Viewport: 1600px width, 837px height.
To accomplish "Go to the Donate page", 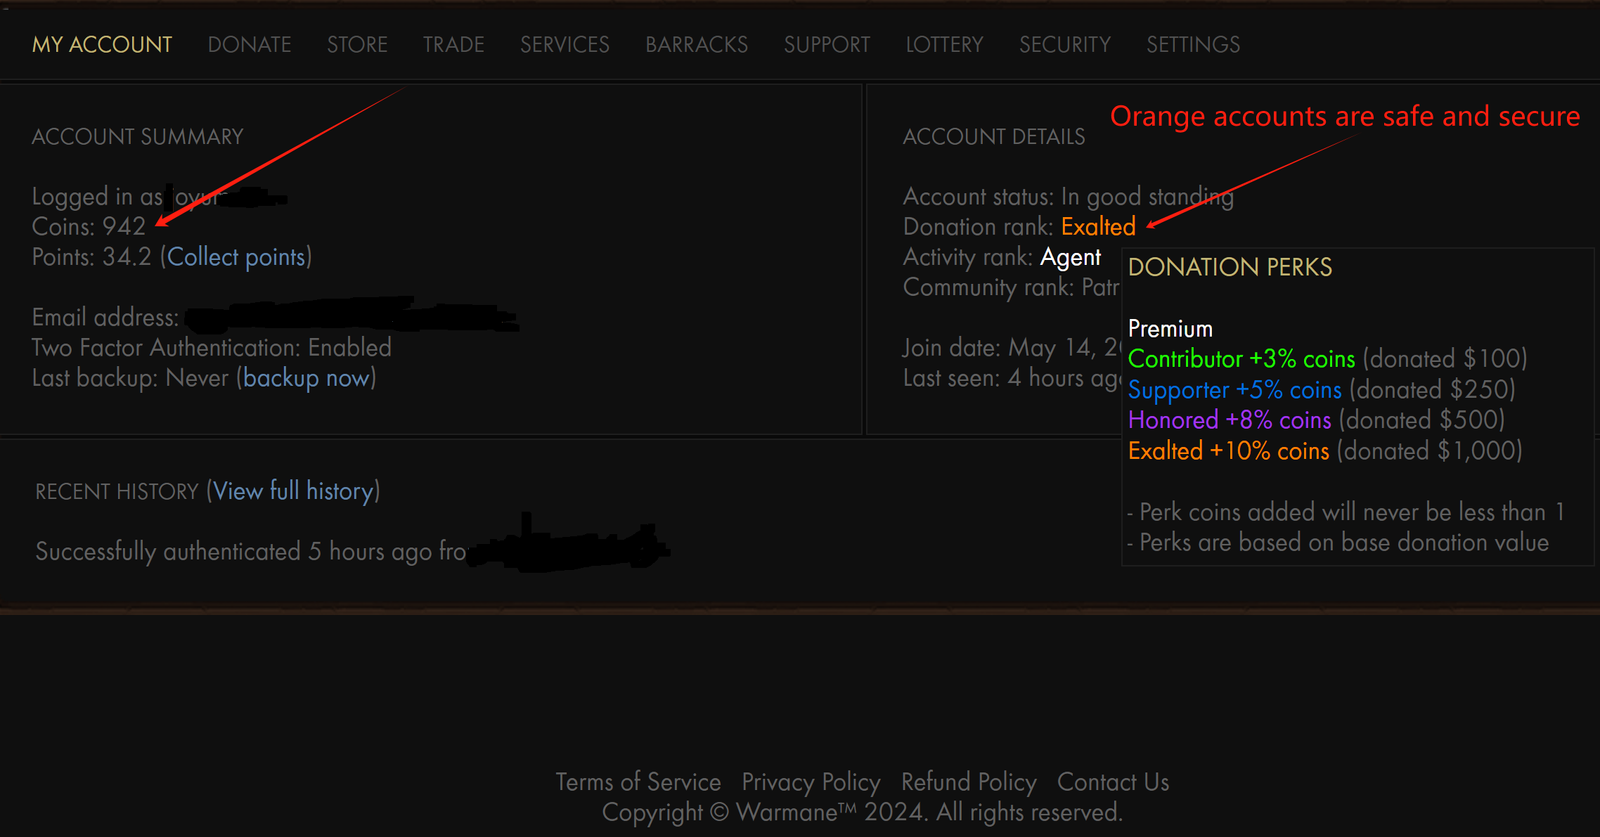I will (x=250, y=45).
